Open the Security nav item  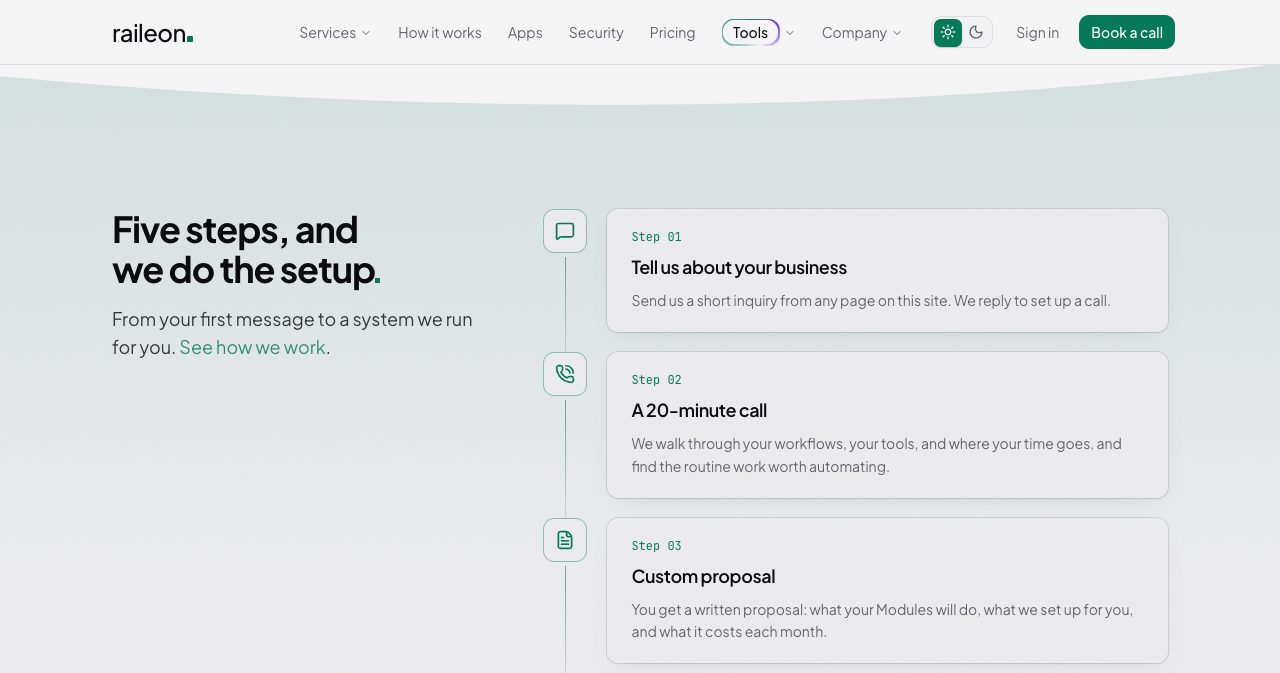tap(596, 32)
